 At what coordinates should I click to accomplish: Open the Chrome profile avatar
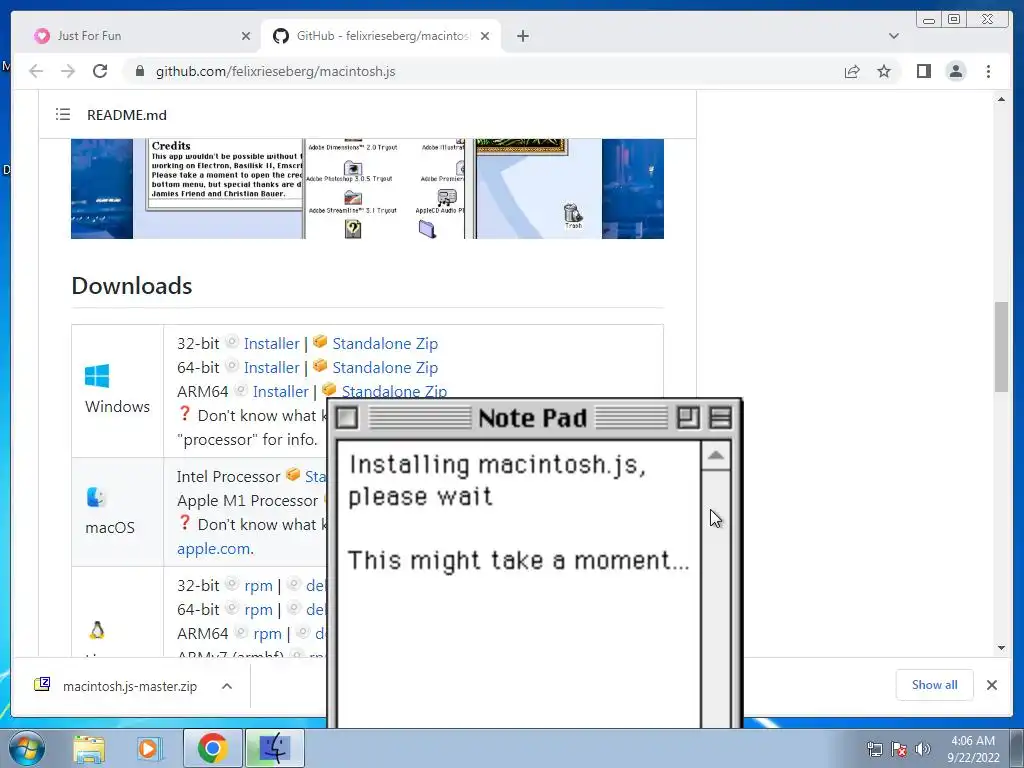(x=956, y=71)
